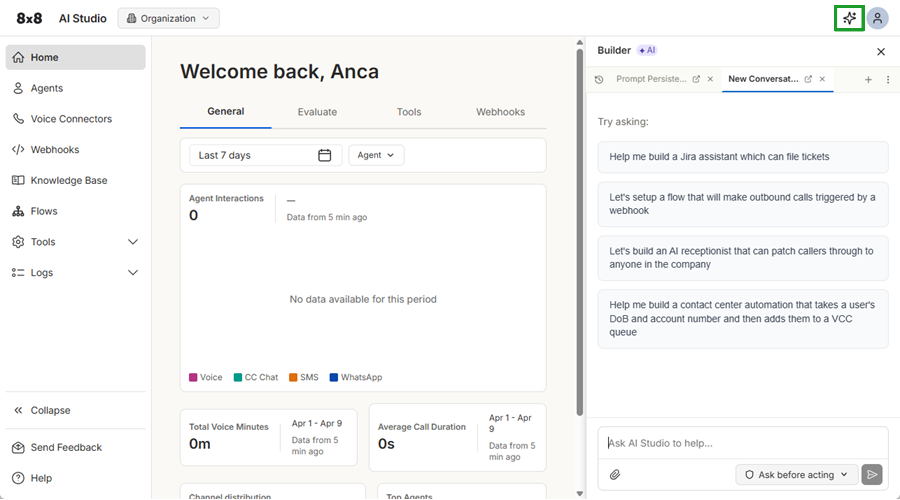The height and width of the screenshot is (500, 900).
Task: Close the Builder panel
Action: pos(881,52)
